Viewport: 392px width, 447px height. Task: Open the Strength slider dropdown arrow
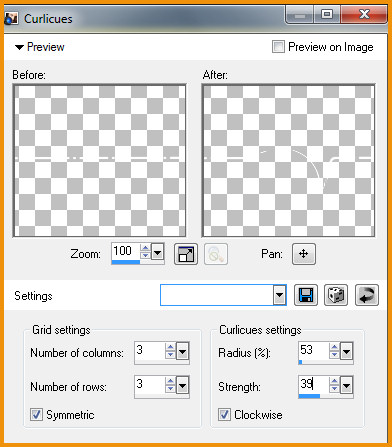pos(346,386)
